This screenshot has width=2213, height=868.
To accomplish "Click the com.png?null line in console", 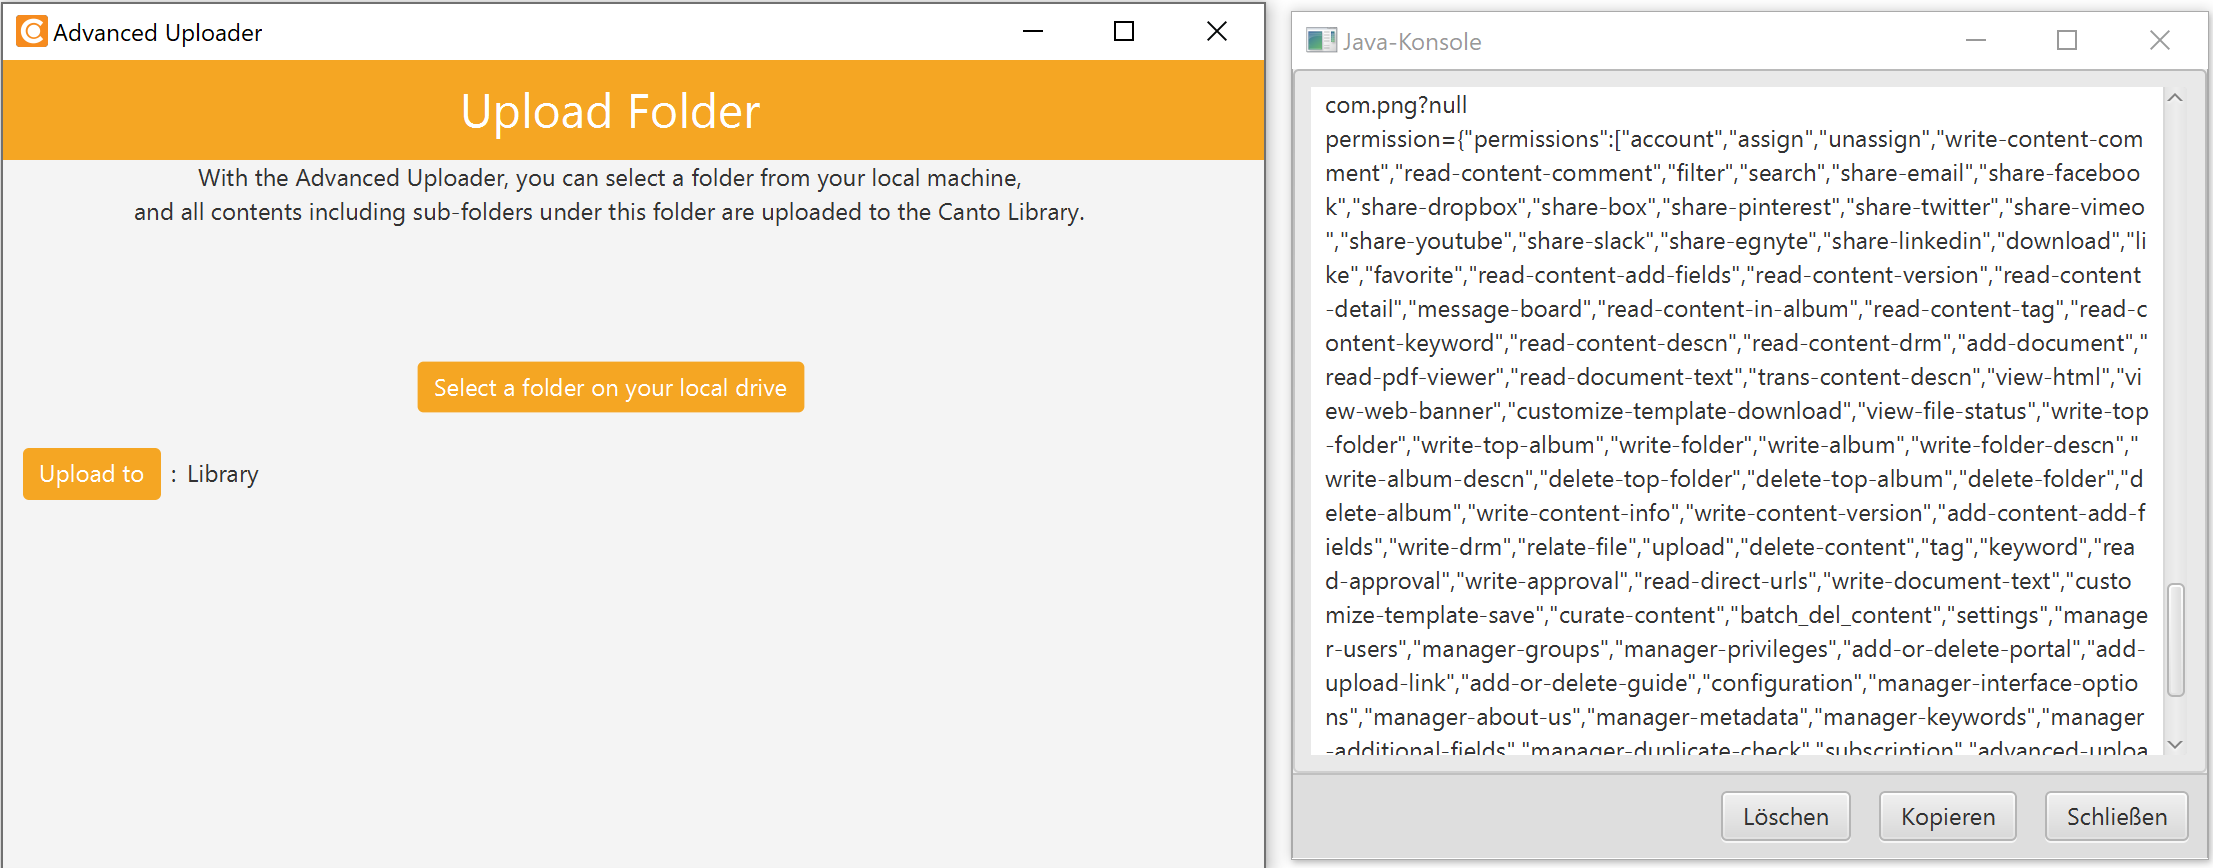I will 1396,105.
